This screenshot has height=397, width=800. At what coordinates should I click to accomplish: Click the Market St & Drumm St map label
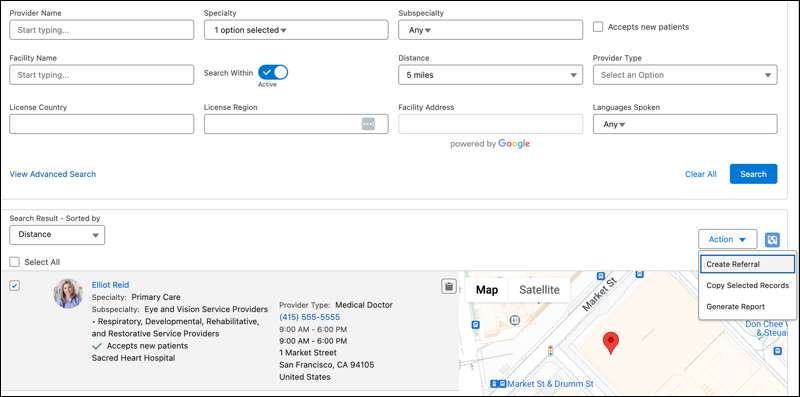(x=551, y=384)
